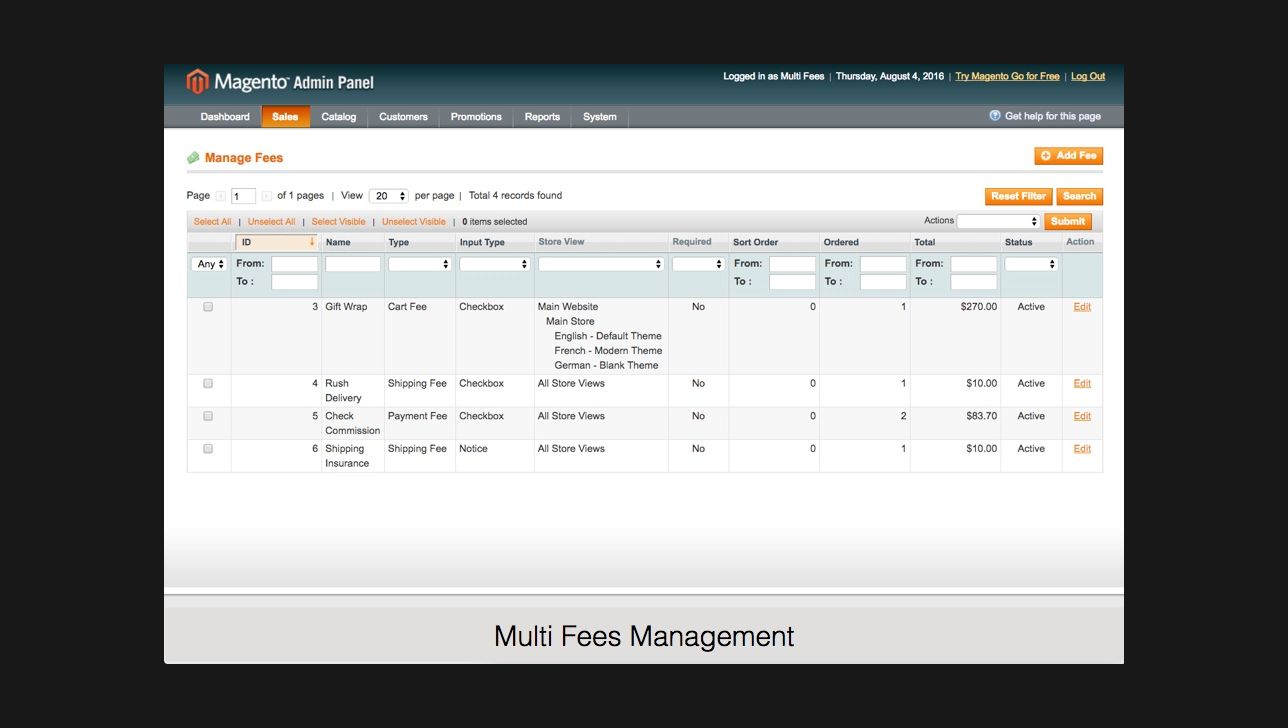The image size is (1288, 728).
Task: Open 'Try Magento Go for Free' link
Action: click(1007, 76)
